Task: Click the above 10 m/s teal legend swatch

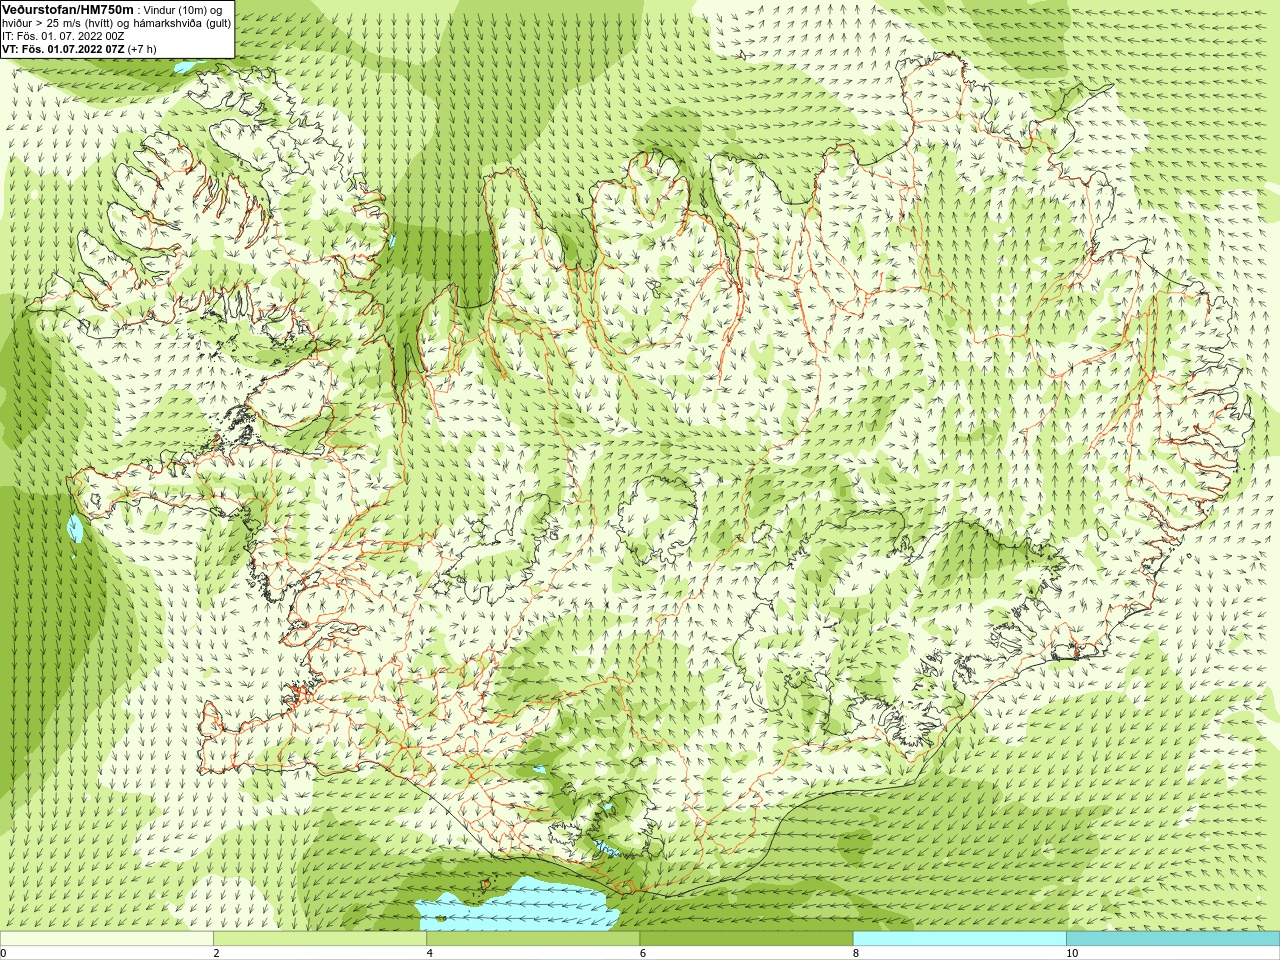Action: 1173,939
